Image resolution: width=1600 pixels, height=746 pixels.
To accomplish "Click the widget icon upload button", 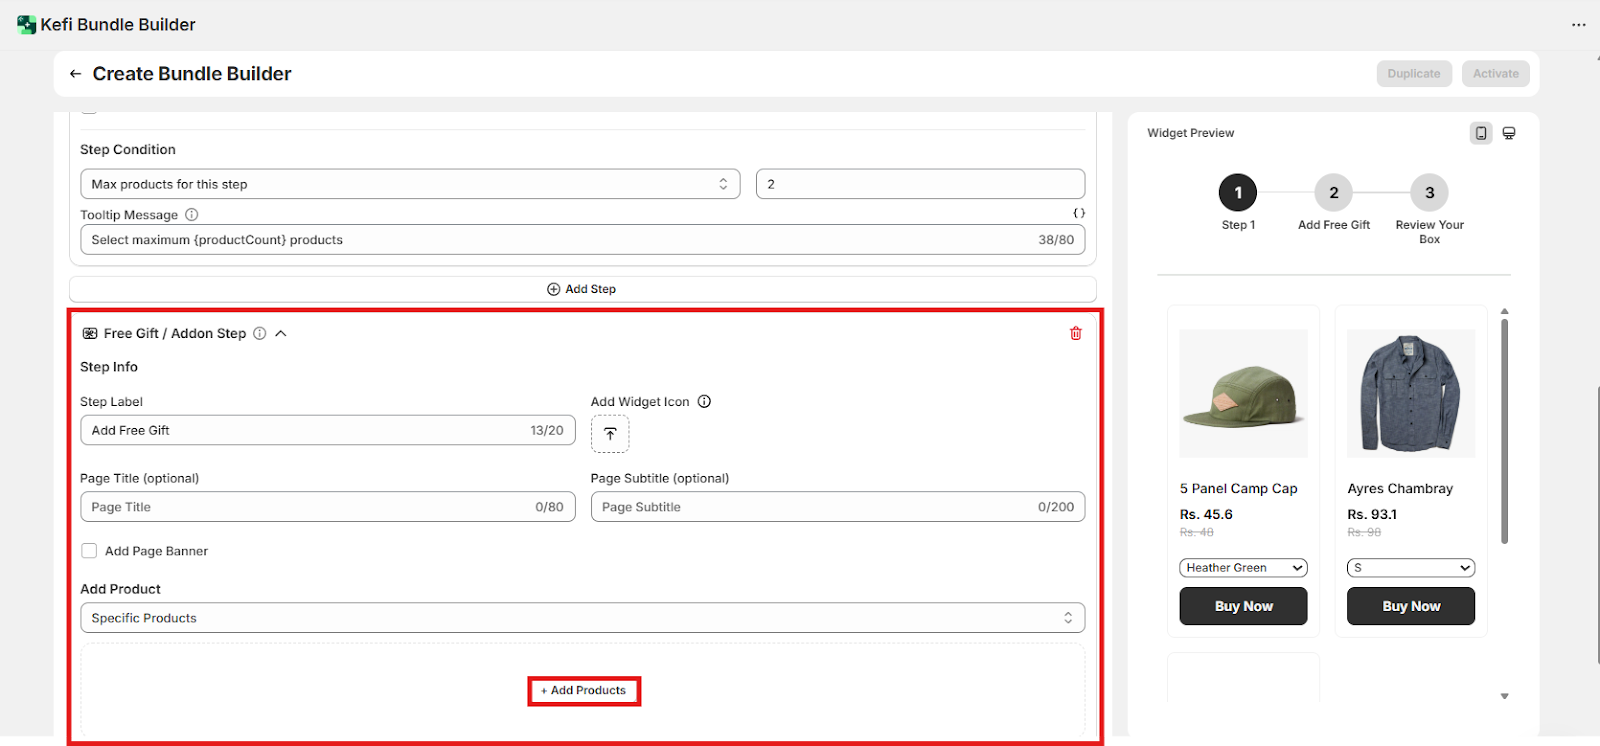I will [x=610, y=434].
